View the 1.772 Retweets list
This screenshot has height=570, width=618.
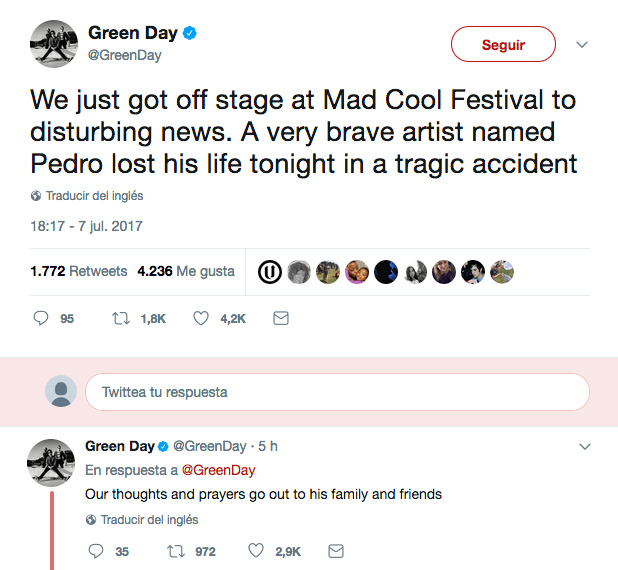pos(79,271)
